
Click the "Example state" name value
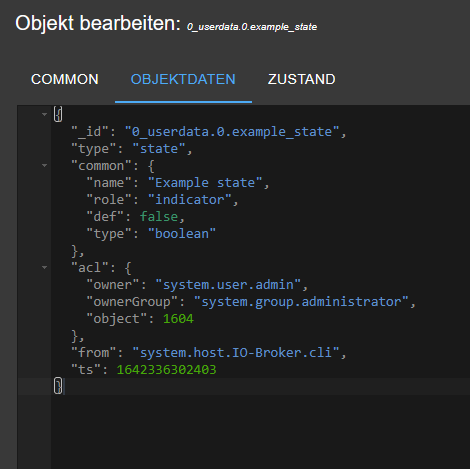pyautogui.click(x=205, y=183)
